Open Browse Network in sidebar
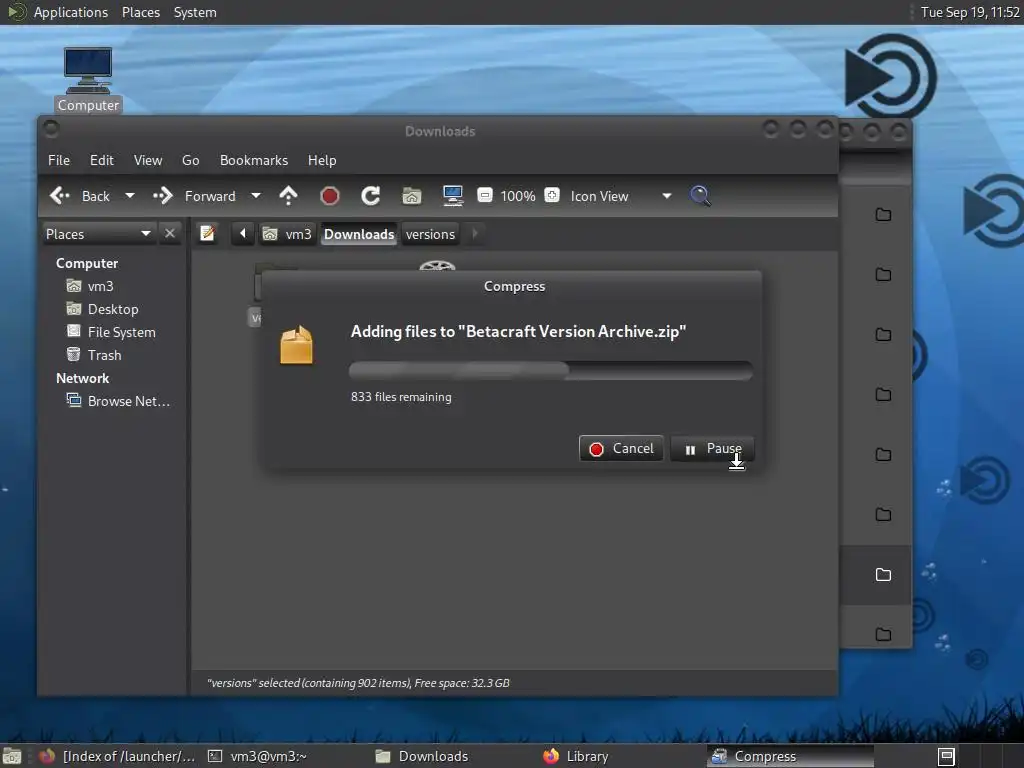This screenshot has height=768, width=1024. [x=118, y=401]
